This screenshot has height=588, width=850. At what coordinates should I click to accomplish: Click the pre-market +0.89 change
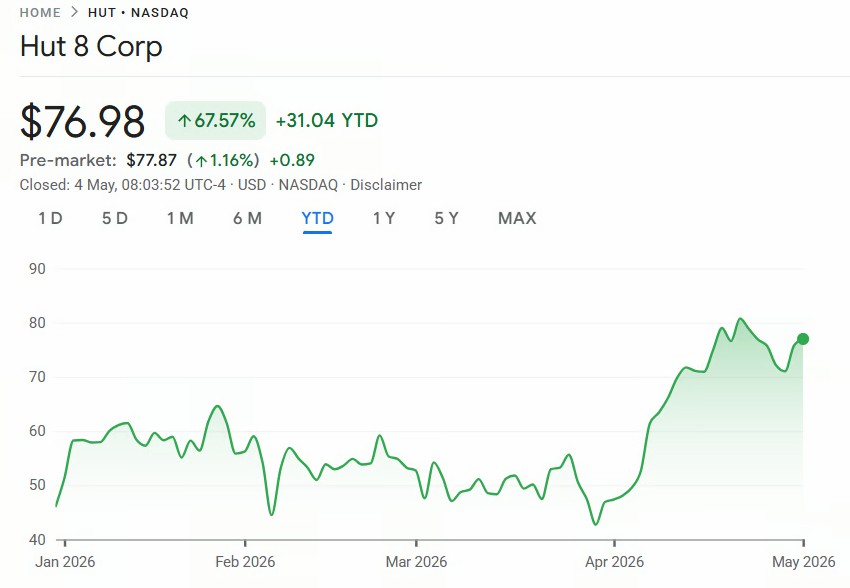(x=292, y=160)
